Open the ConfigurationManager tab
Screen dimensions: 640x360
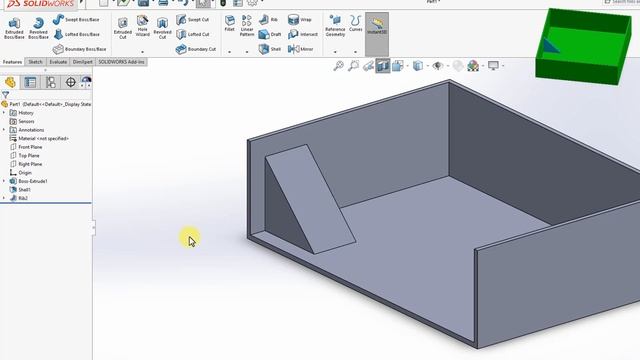coord(51,82)
